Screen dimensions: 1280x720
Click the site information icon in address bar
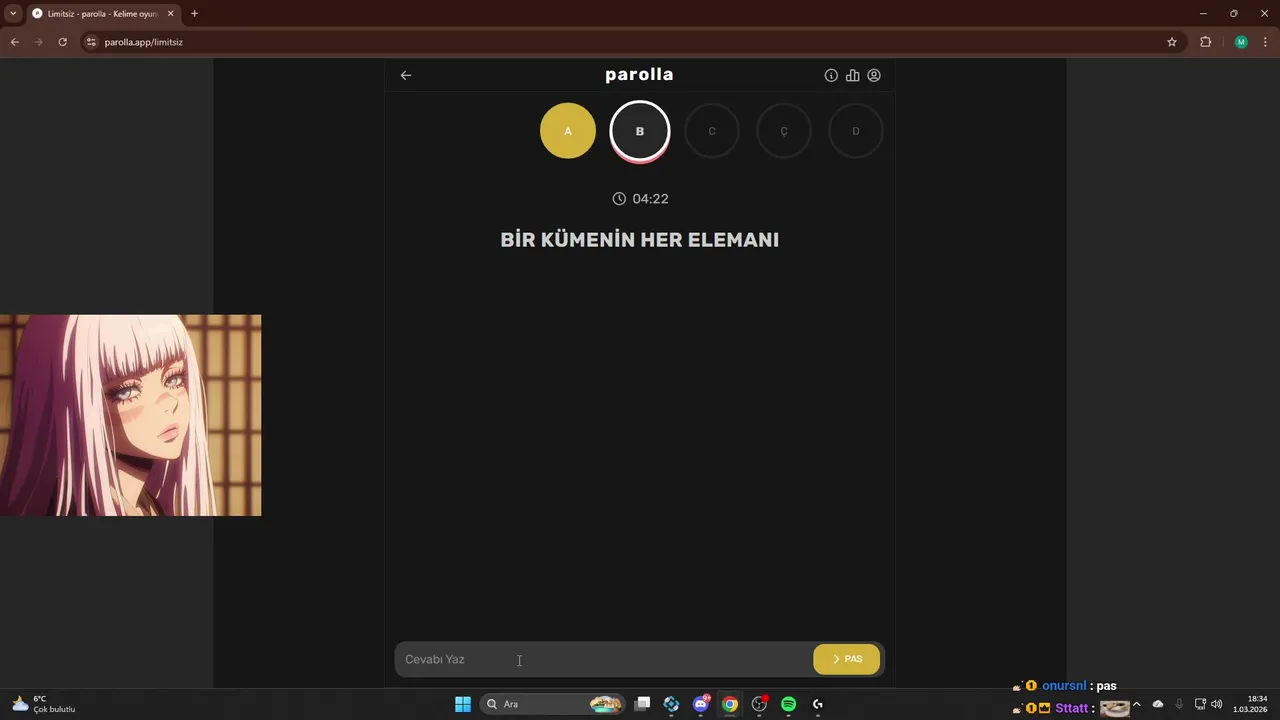tap(91, 42)
